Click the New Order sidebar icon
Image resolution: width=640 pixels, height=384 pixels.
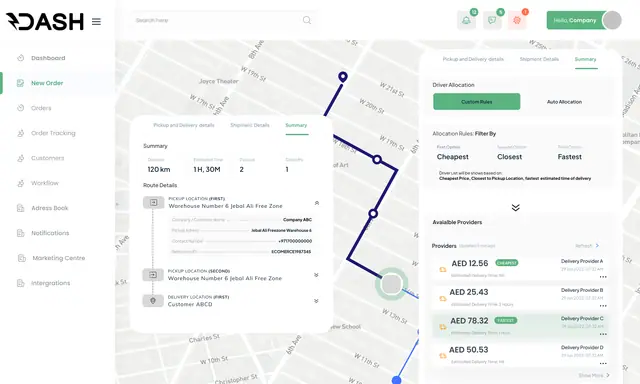[x=20, y=83]
